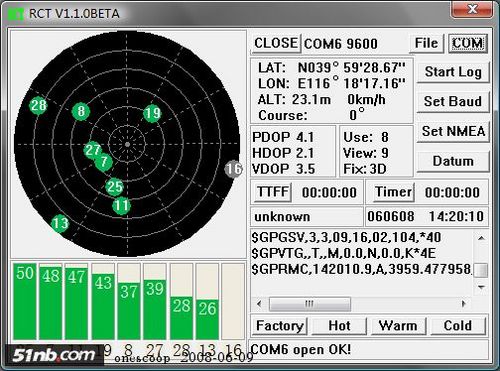Click the NMEA log scroll up arrow
The width and height of the screenshot is (500, 371).
click(x=481, y=238)
